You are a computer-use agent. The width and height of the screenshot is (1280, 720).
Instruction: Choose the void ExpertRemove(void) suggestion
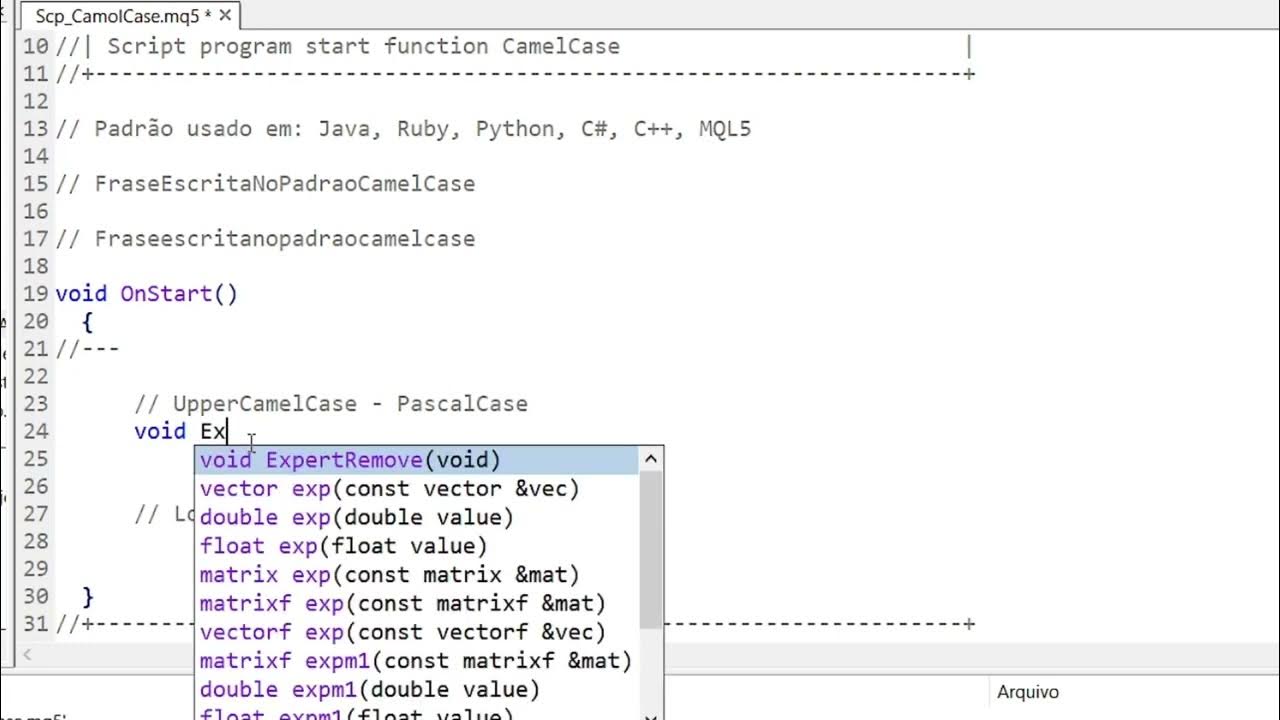pyautogui.click(x=350, y=460)
